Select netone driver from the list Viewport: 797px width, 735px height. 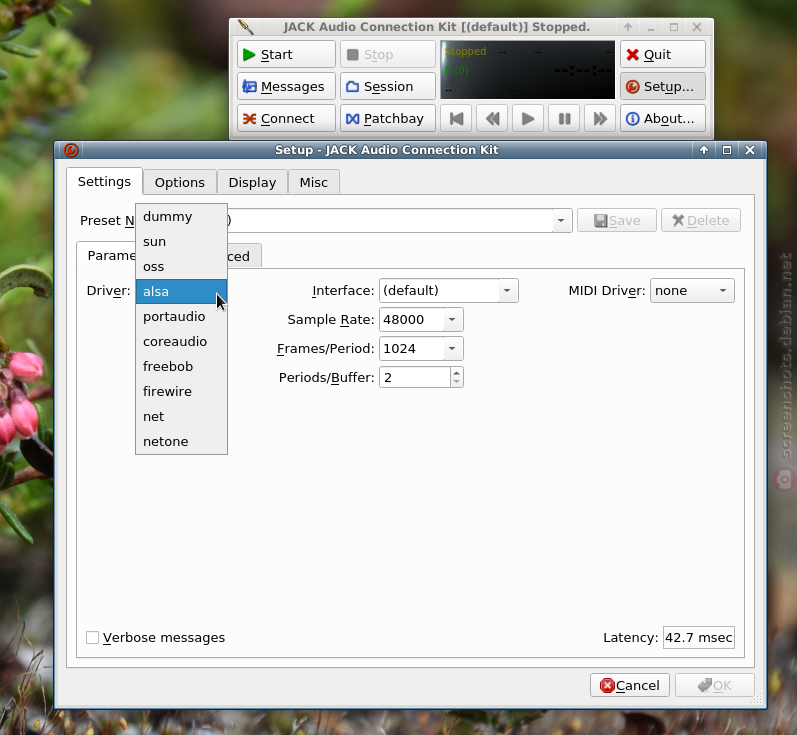click(x=181, y=441)
